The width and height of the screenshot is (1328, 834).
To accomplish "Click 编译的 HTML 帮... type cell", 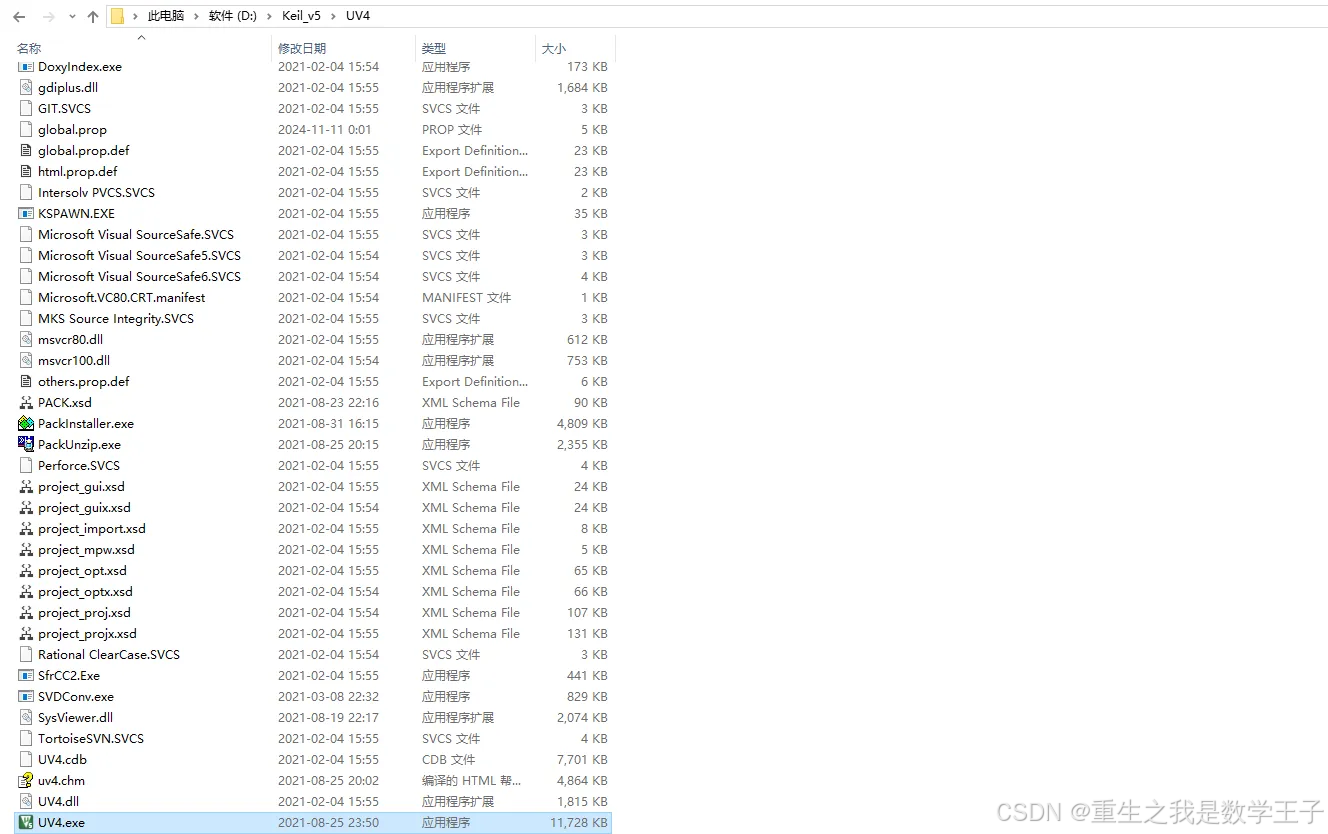I will 471,780.
